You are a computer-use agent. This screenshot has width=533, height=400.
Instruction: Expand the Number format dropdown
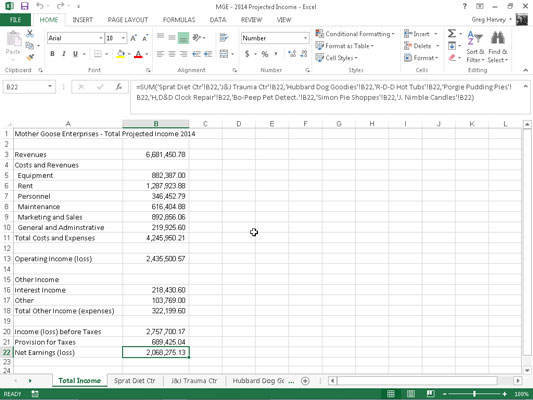(305, 38)
